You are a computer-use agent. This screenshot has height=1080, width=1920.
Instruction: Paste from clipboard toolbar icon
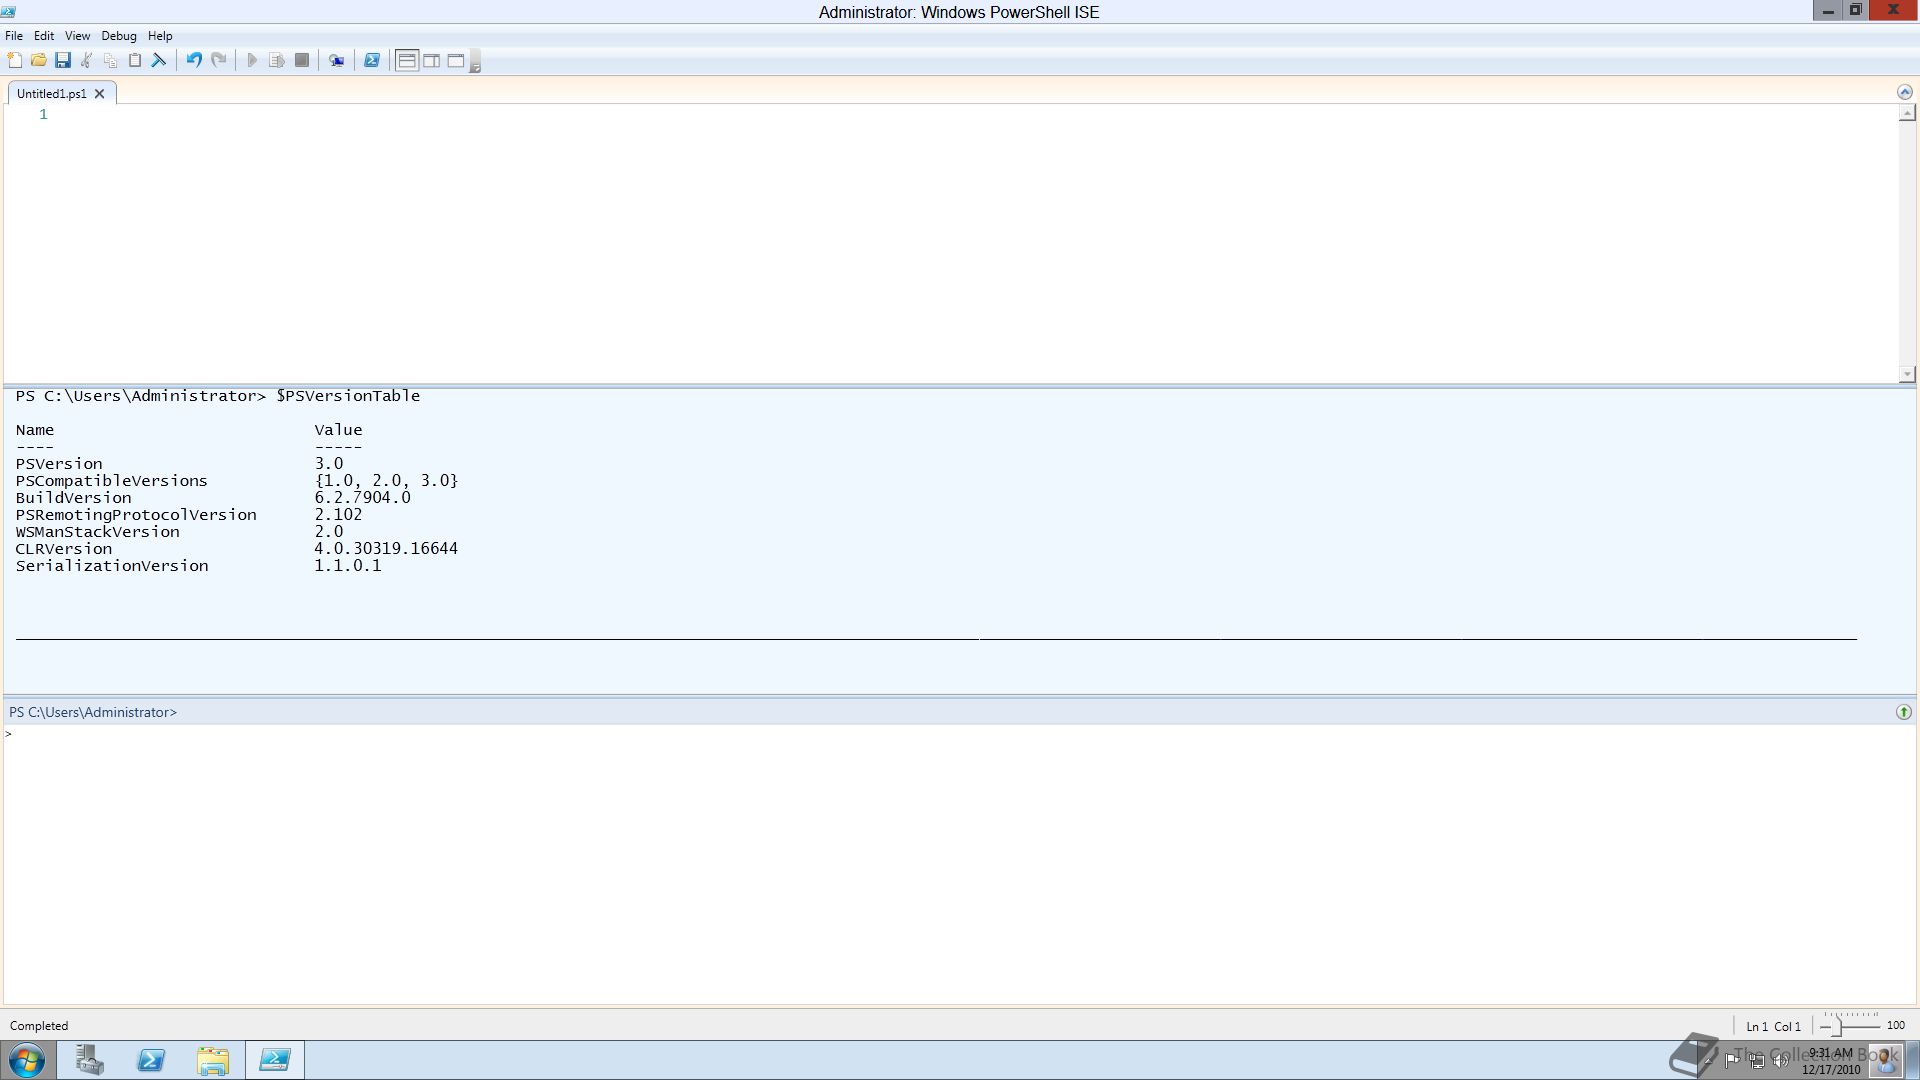tap(135, 61)
